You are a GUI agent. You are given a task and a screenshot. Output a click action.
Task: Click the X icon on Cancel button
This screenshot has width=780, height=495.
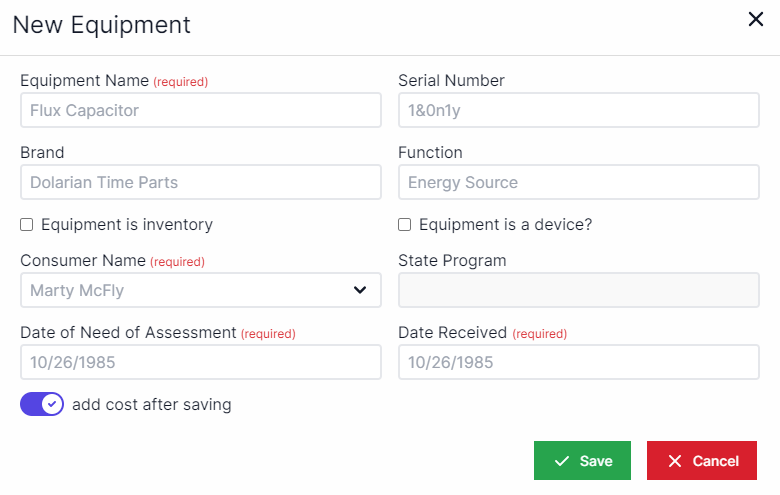tap(675, 461)
